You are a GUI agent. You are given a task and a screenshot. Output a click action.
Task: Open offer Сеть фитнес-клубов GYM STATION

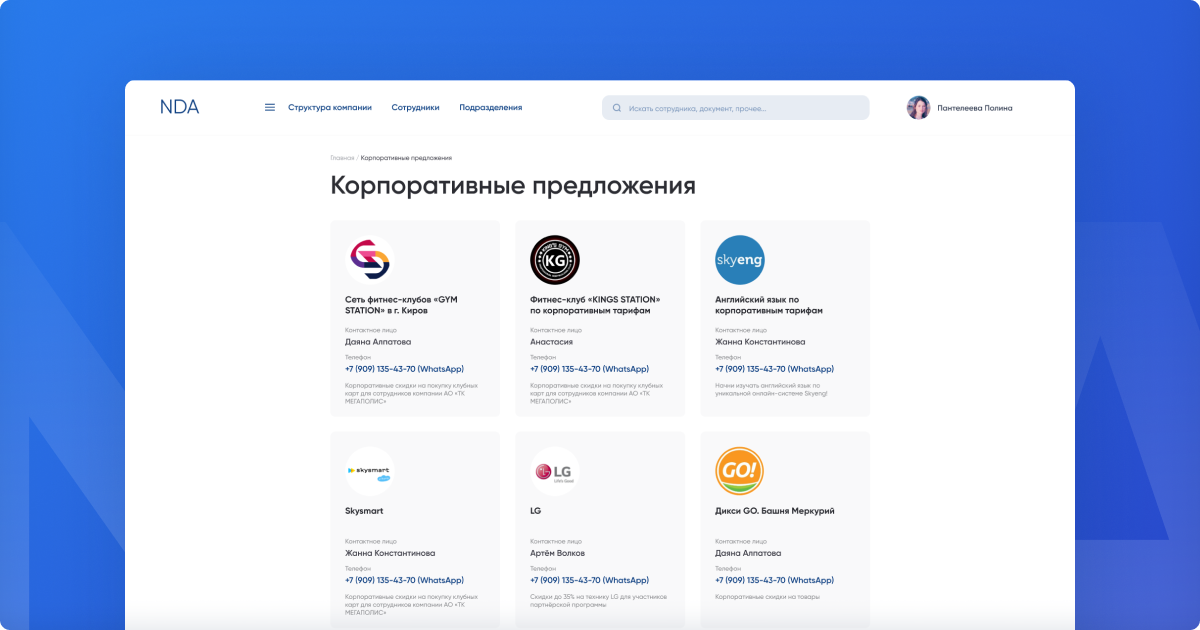401,305
